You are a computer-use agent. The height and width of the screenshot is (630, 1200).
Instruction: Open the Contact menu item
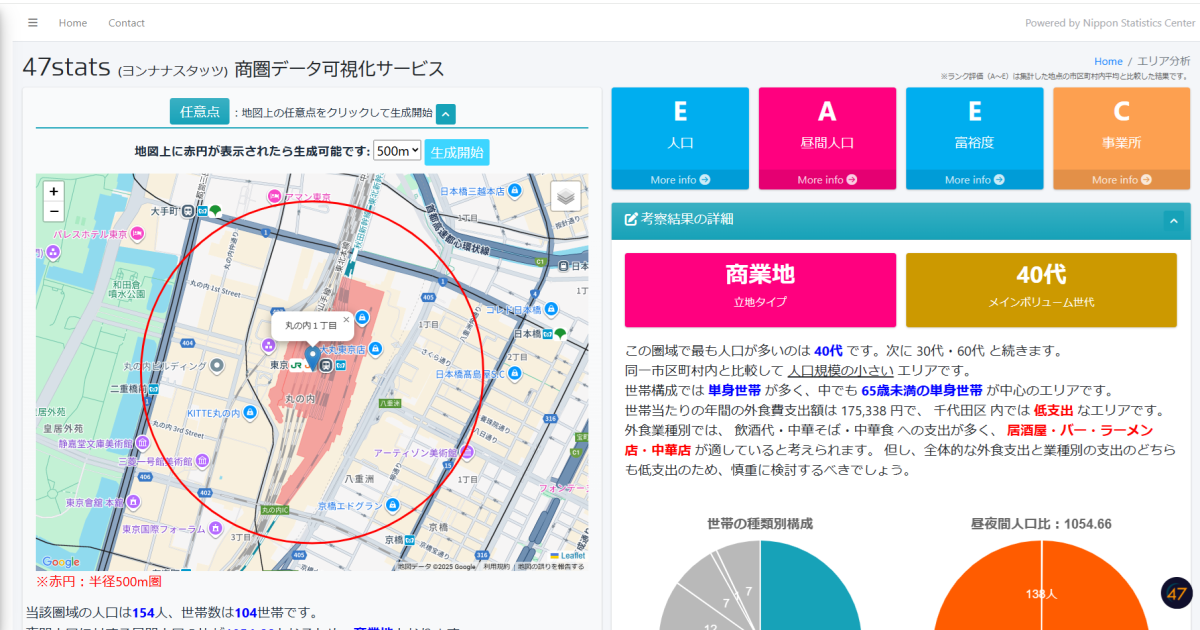click(126, 23)
